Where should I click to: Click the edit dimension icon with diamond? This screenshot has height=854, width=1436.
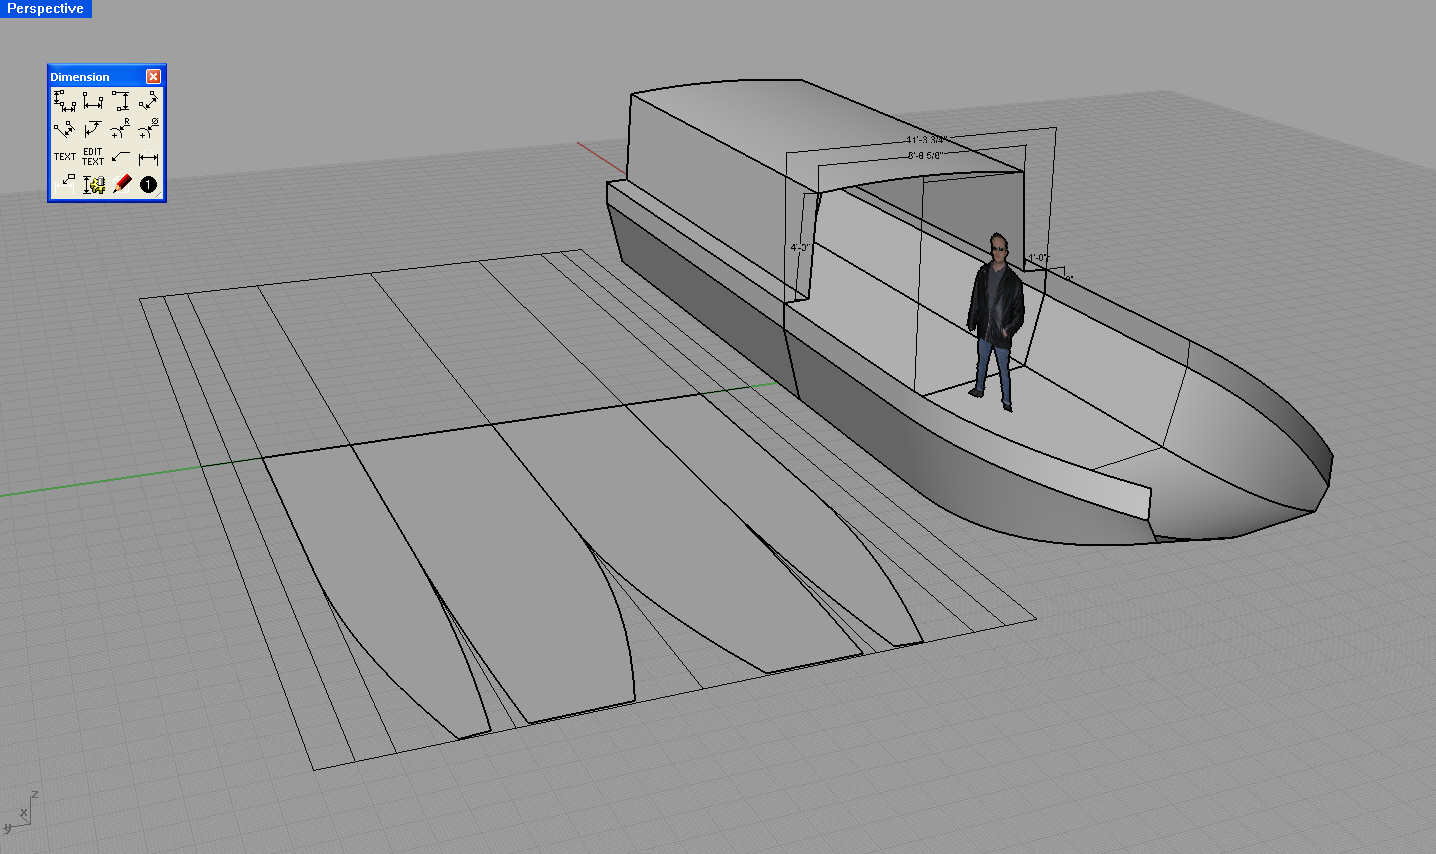point(148,157)
